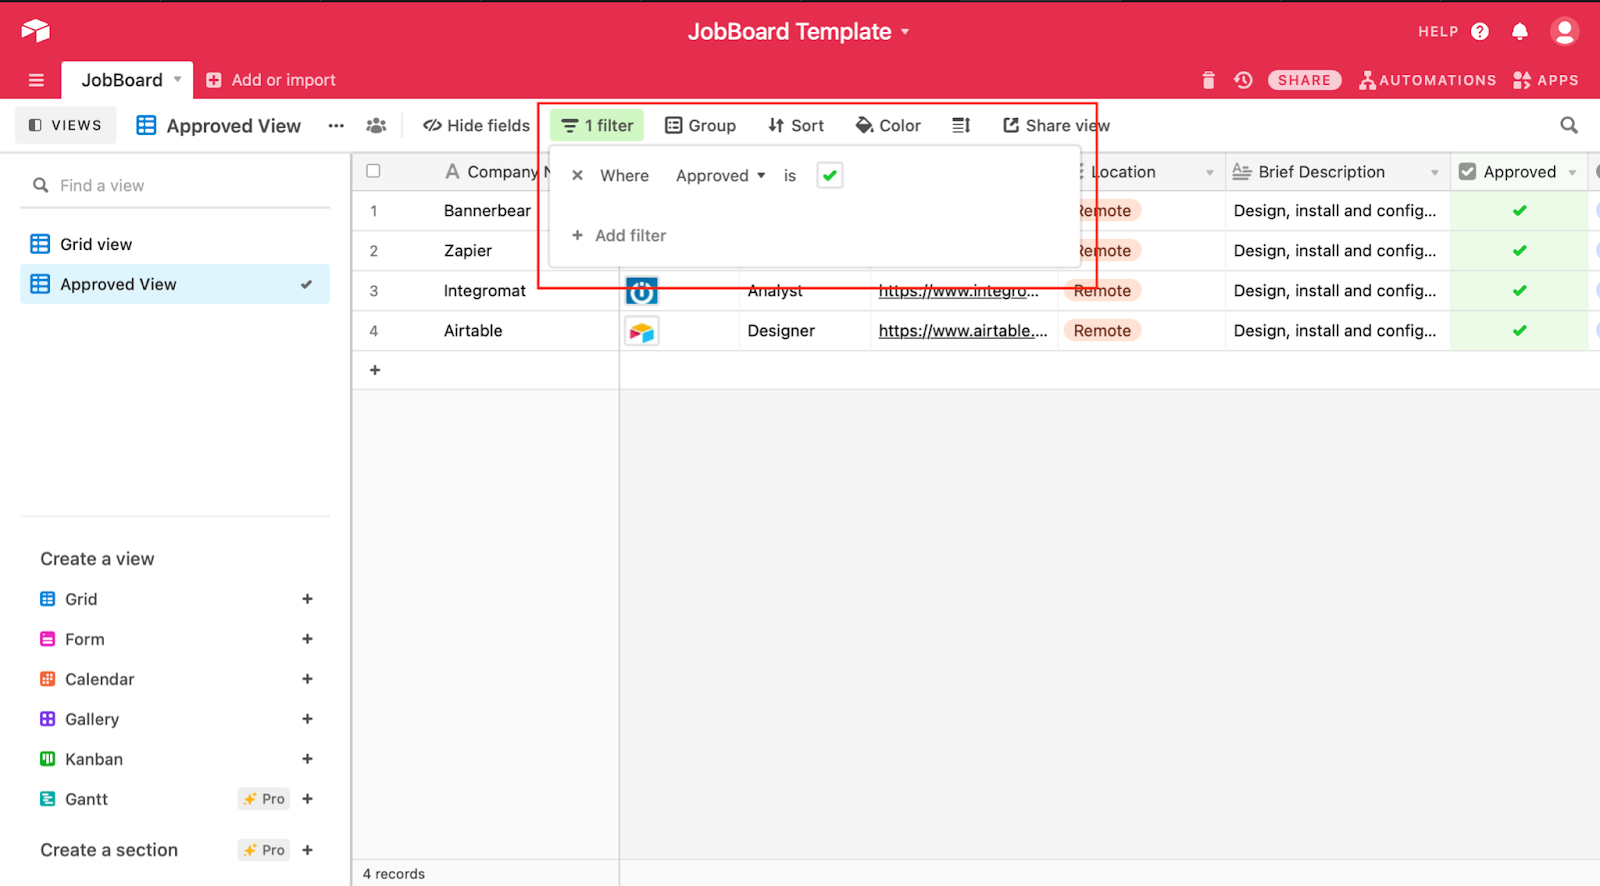Open Apps panel
The image size is (1600, 886).
(1546, 80)
